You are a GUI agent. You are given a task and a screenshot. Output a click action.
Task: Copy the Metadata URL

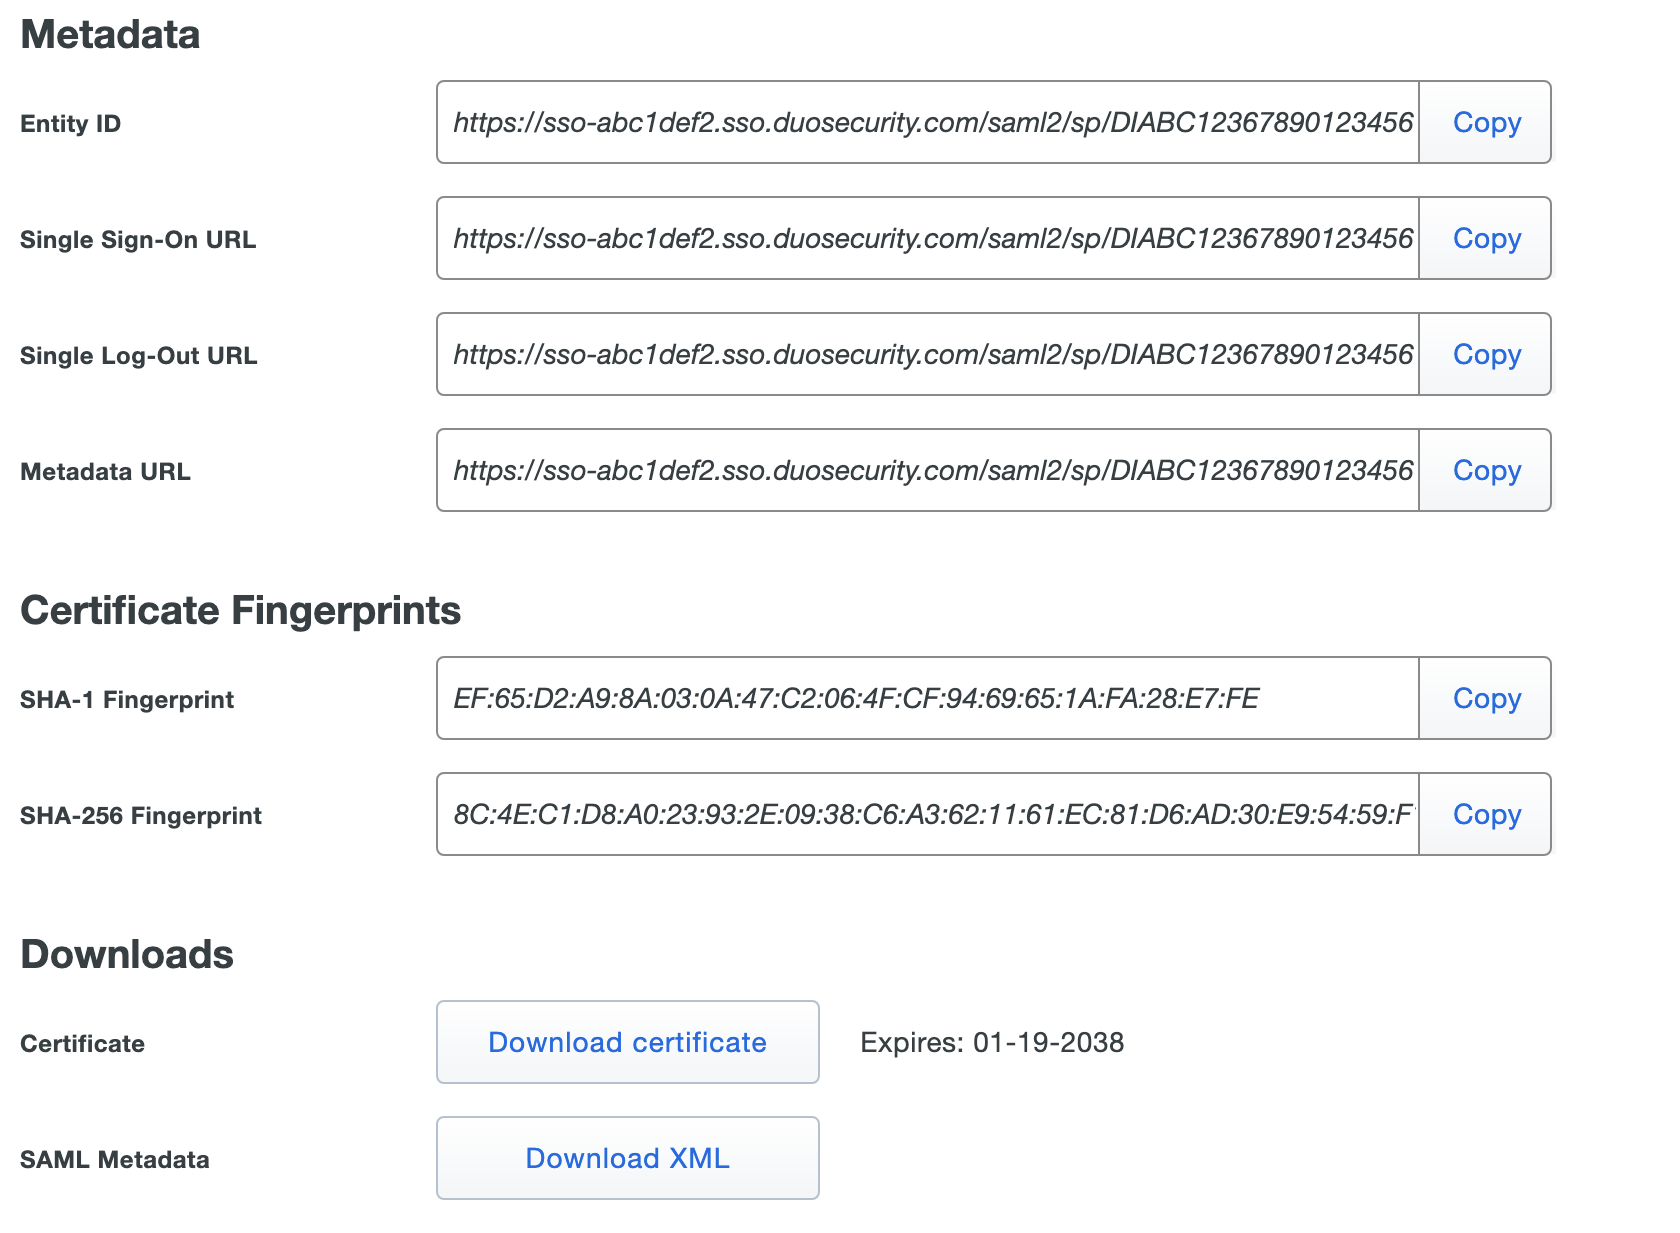click(x=1485, y=470)
